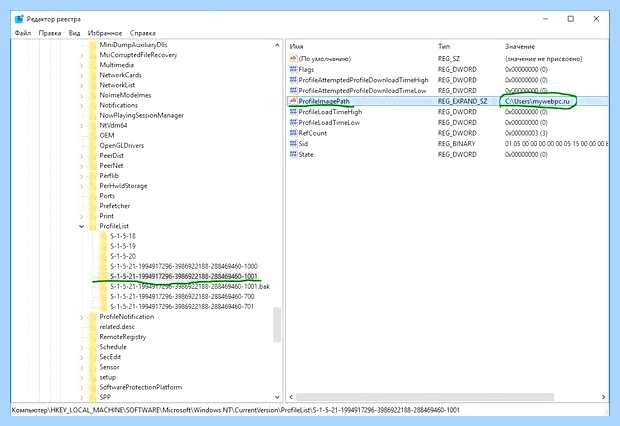Screen dimensions: 620x426
Task: Maximize the Registry Editor window
Action: 571,19
